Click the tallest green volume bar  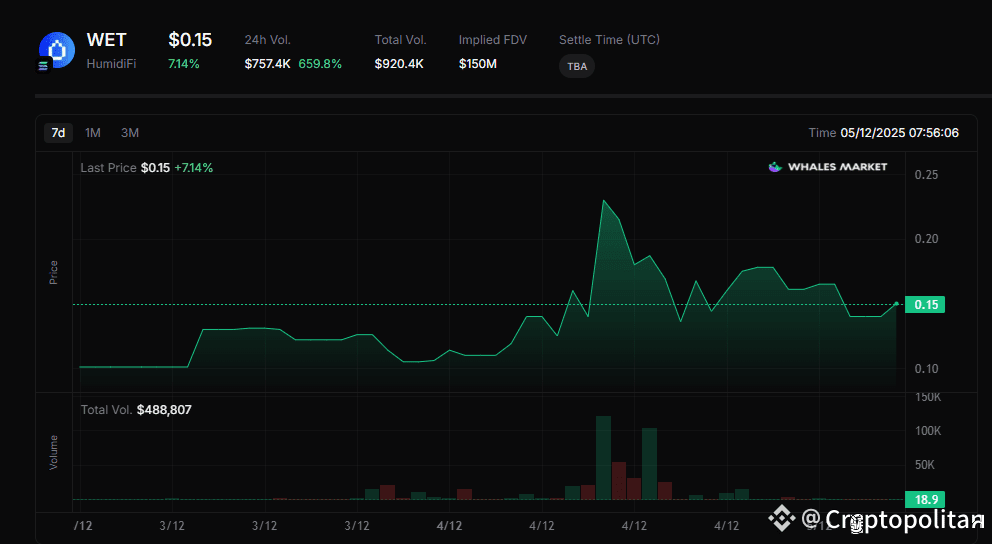[x=603, y=457]
